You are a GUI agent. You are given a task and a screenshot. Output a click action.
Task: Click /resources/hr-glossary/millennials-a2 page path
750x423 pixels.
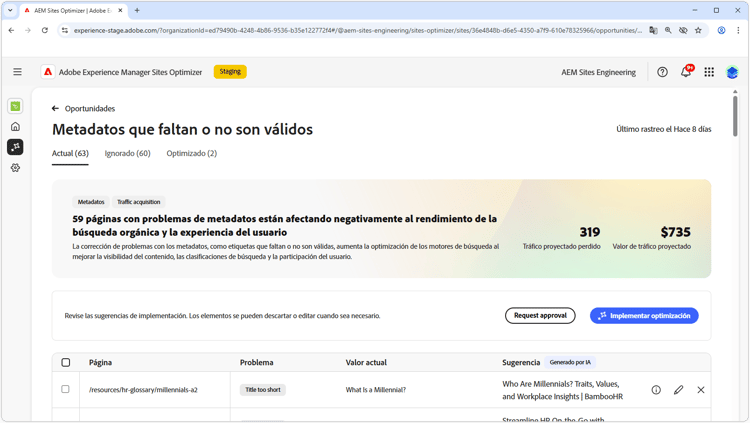coord(143,390)
